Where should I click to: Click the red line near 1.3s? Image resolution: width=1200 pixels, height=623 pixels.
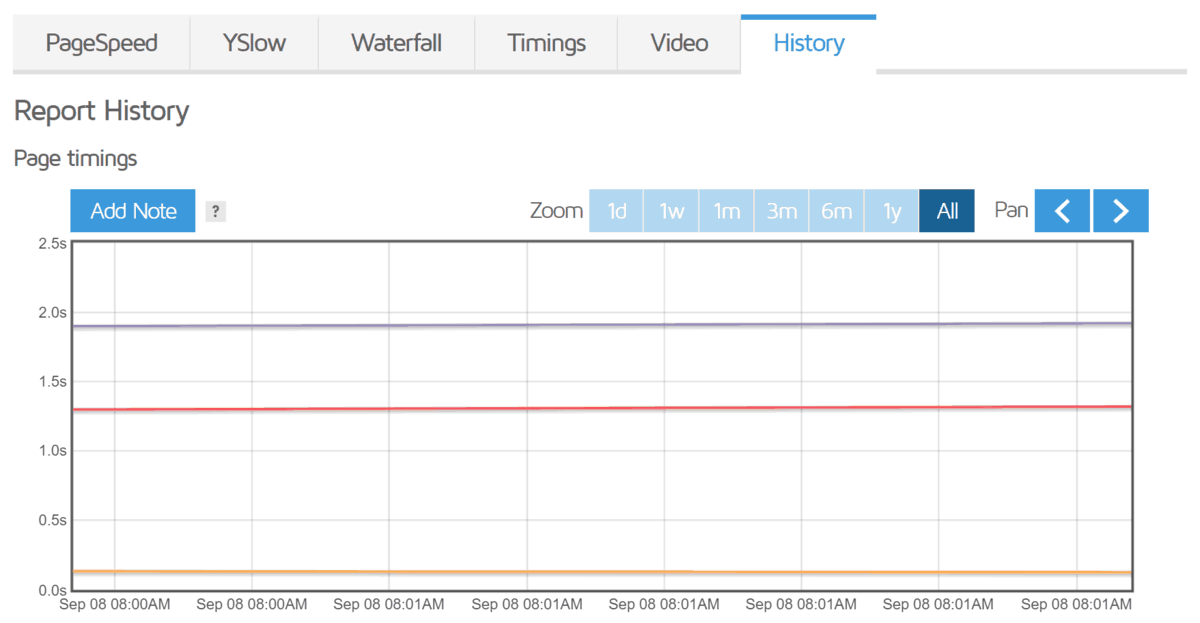(600, 408)
